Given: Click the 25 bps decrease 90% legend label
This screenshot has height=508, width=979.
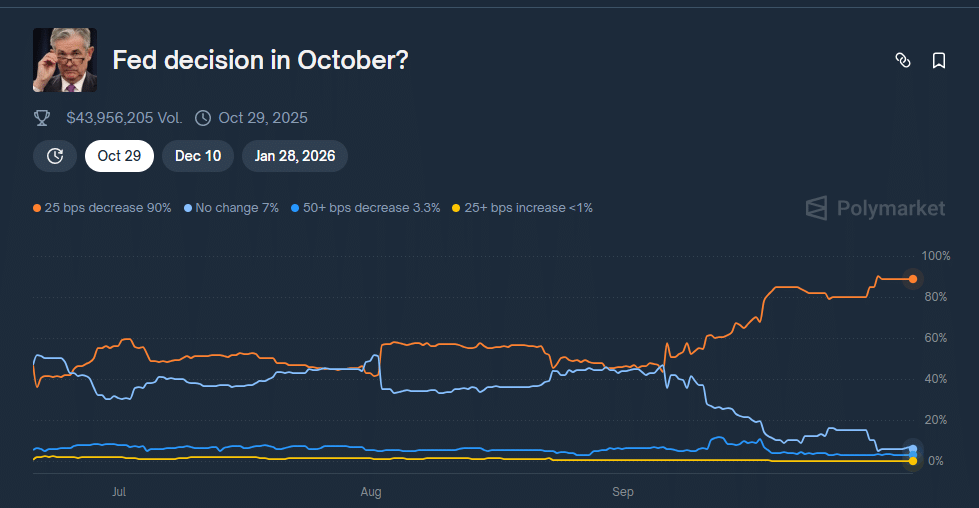Looking at the screenshot, I should [x=108, y=208].
